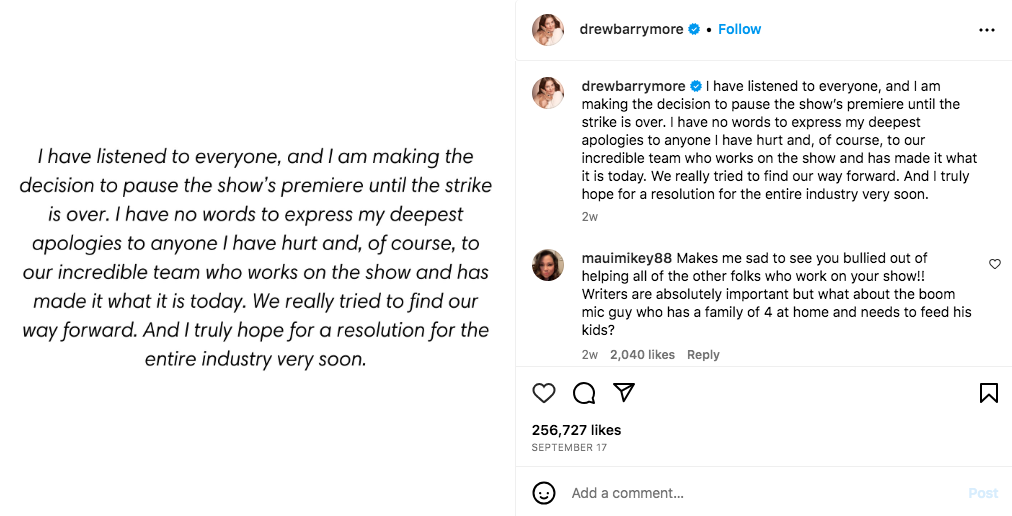Screen dimensions: 1012x516
Task: Reply to mauimikey88's comment
Action: (703, 355)
